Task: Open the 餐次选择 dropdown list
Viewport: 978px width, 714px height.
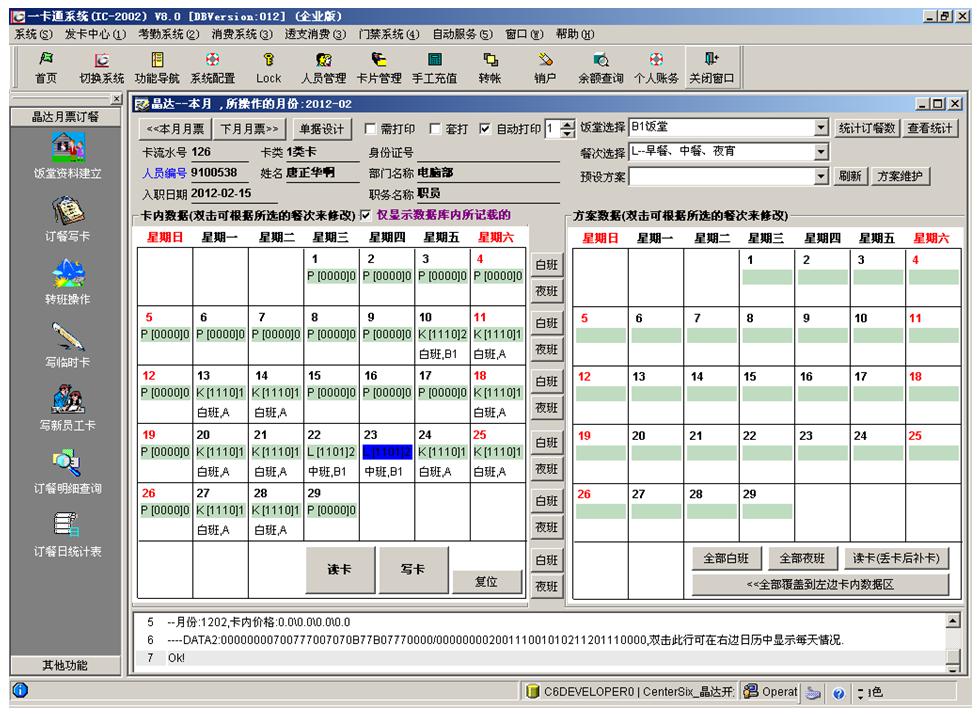Action: (x=822, y=152)
